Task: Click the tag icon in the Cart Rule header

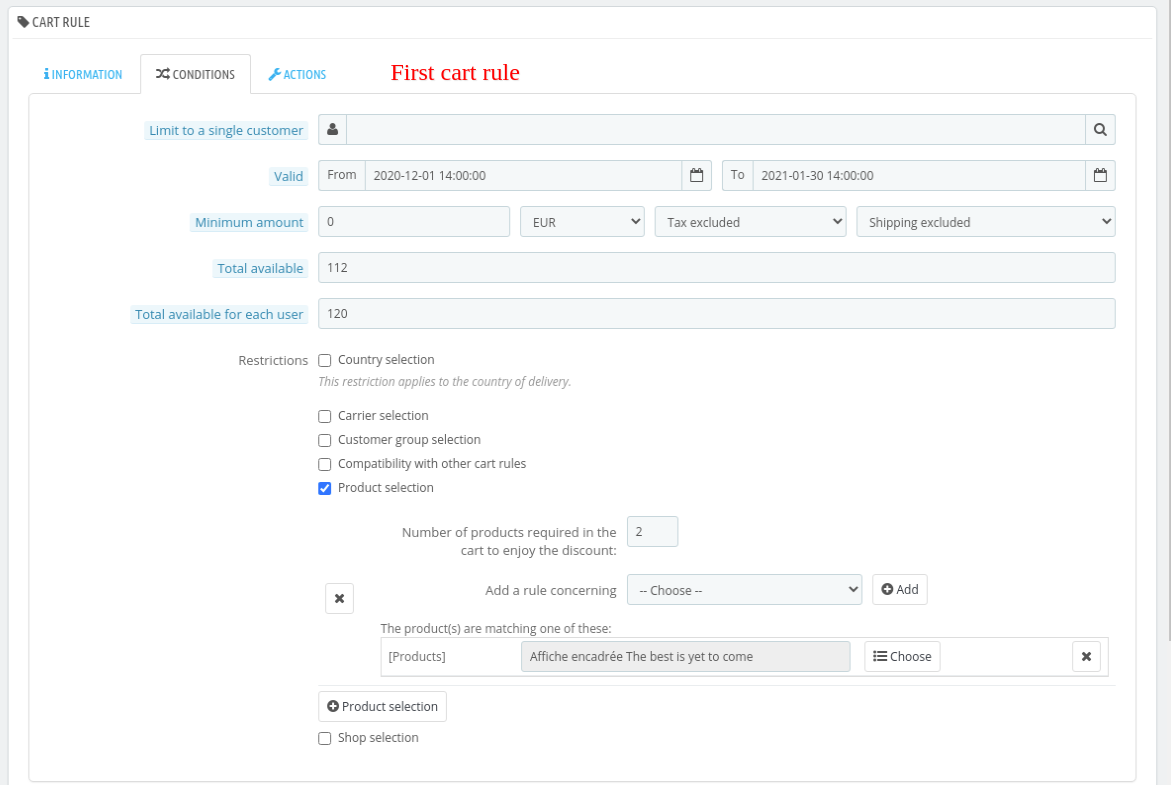Action: click(24, 21)
